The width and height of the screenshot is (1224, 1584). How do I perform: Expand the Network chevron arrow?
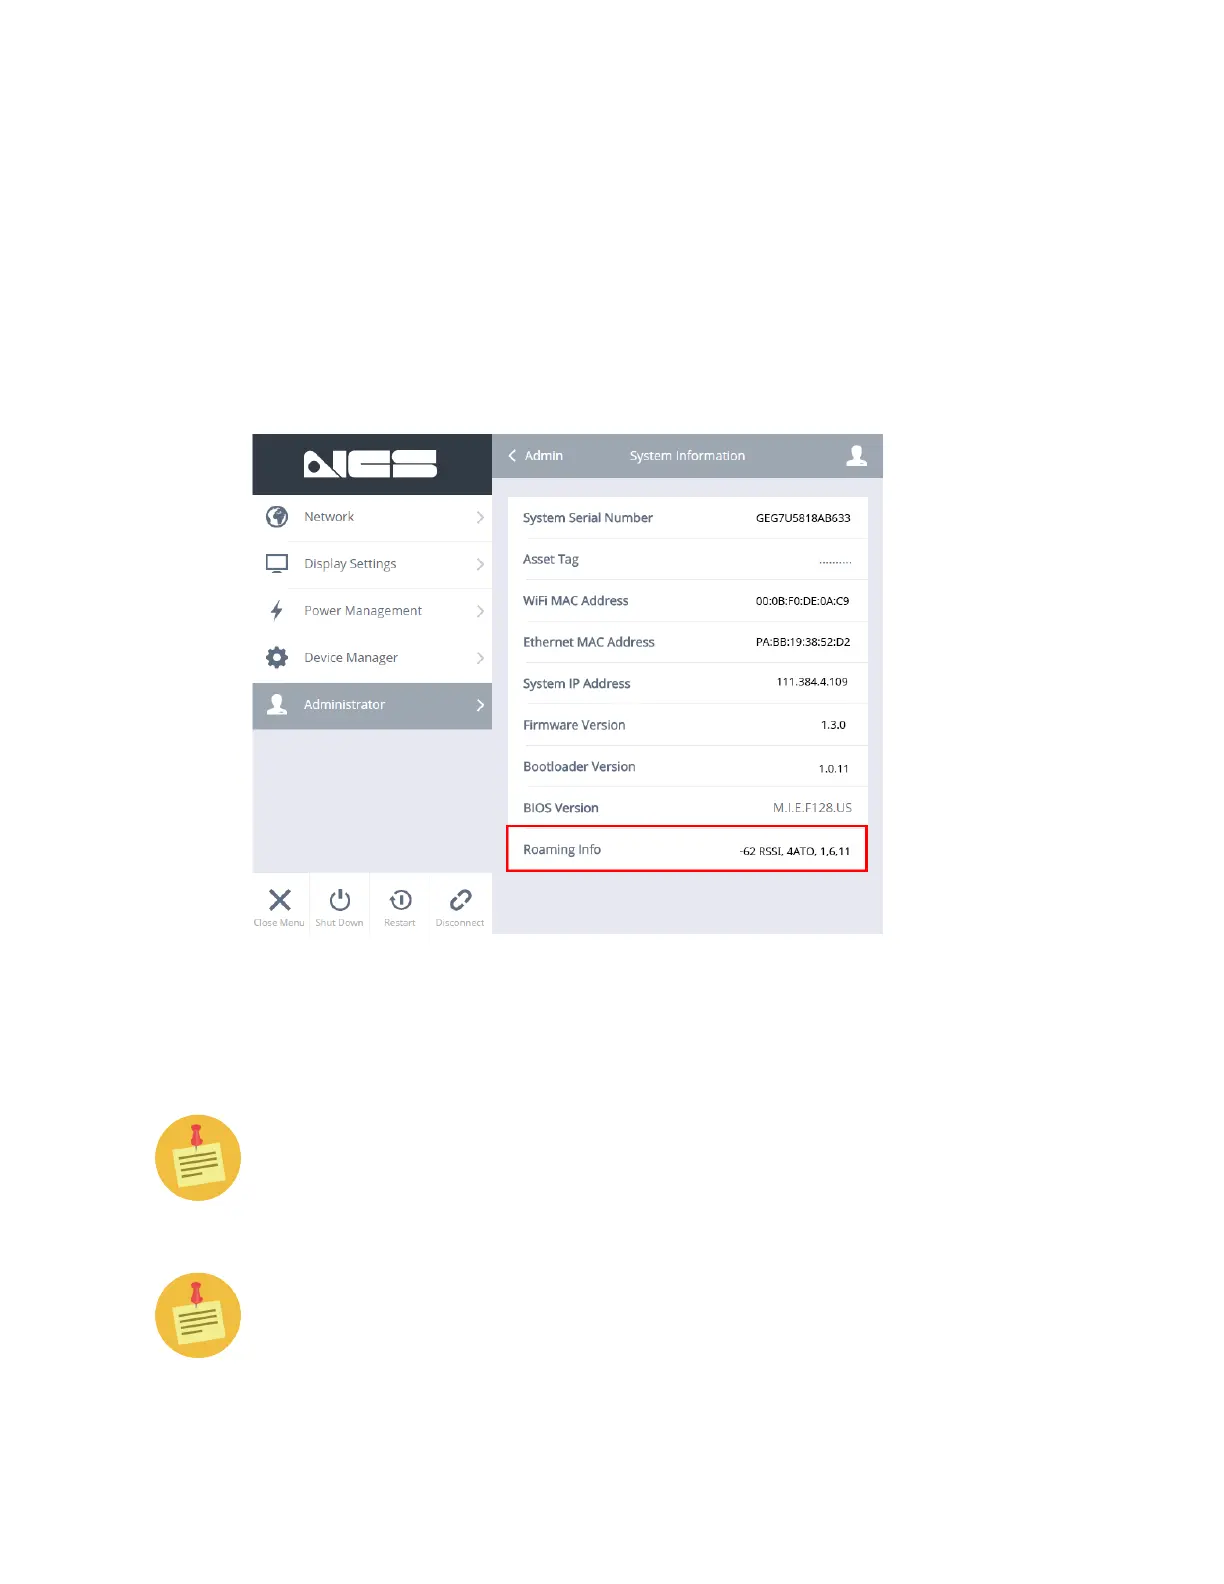pos(480,517)
